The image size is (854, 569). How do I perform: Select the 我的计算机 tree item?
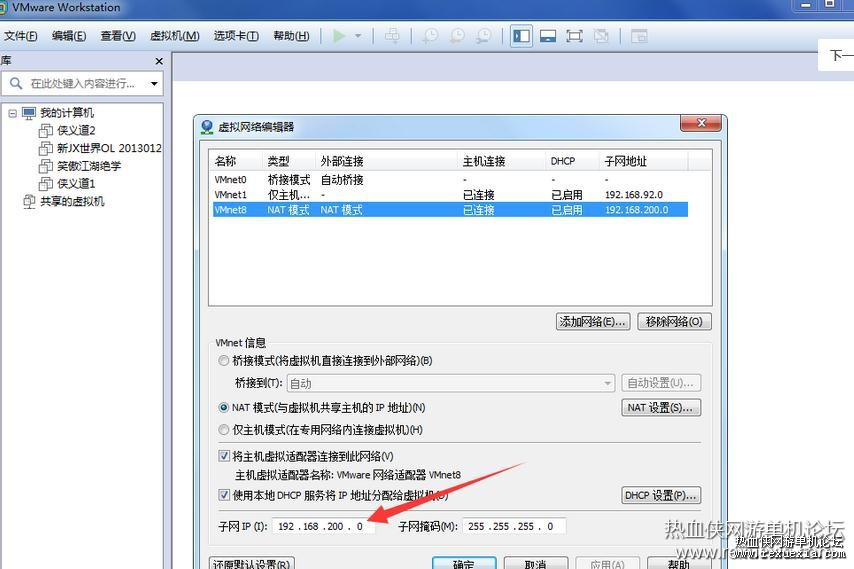click(66, 113)
